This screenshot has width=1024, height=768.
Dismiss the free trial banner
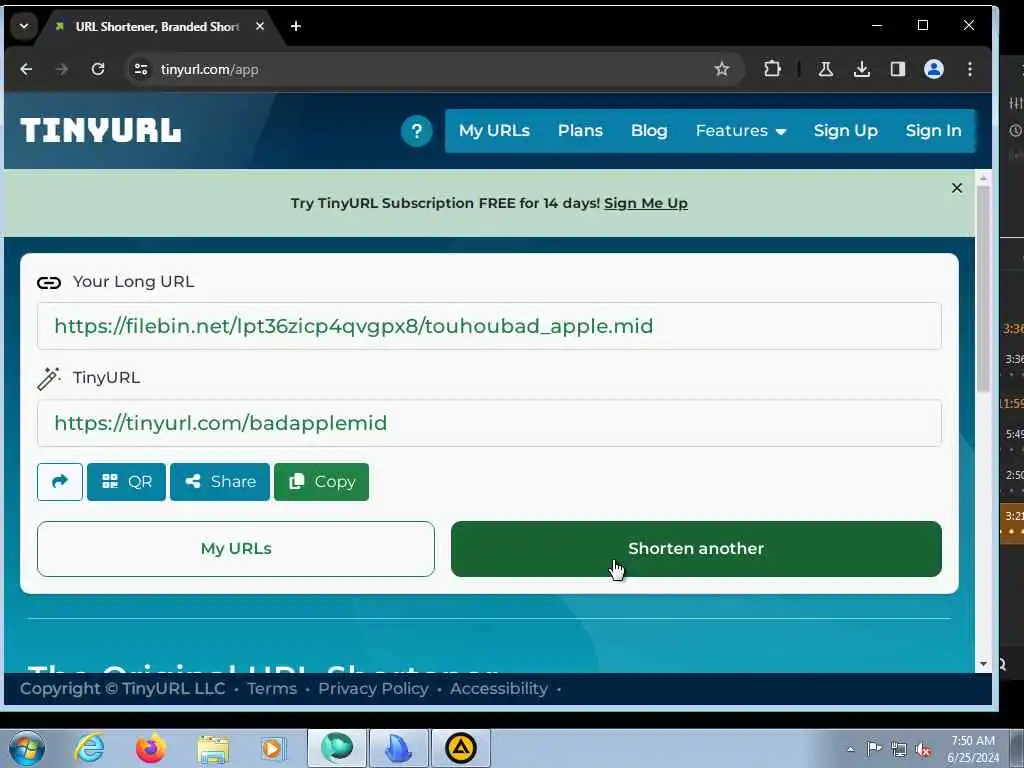pyautogui.click(x=957, y=188)
